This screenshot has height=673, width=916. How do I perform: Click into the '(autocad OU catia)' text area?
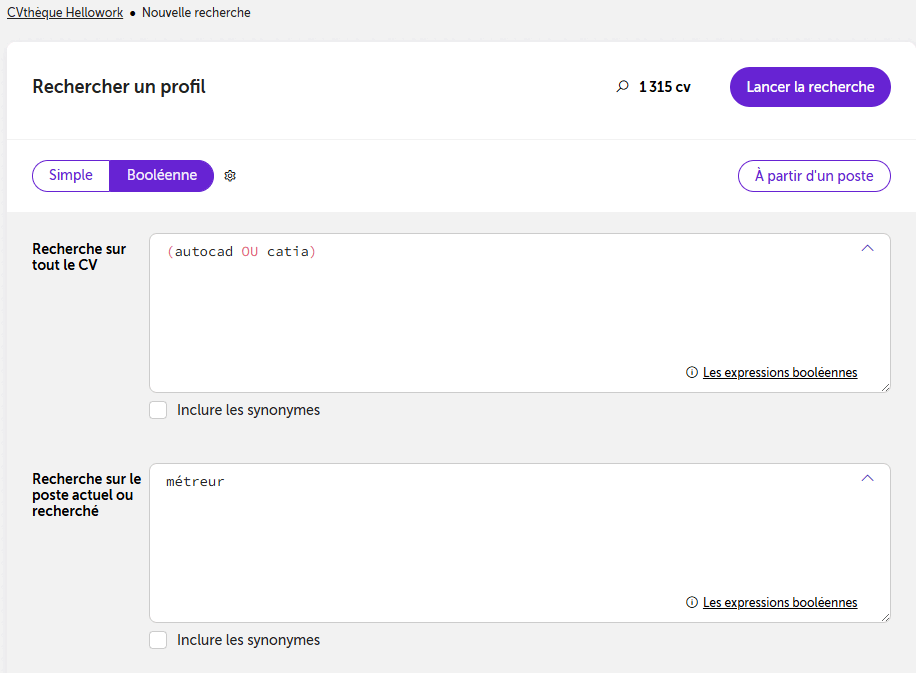[x=520, y=313]
